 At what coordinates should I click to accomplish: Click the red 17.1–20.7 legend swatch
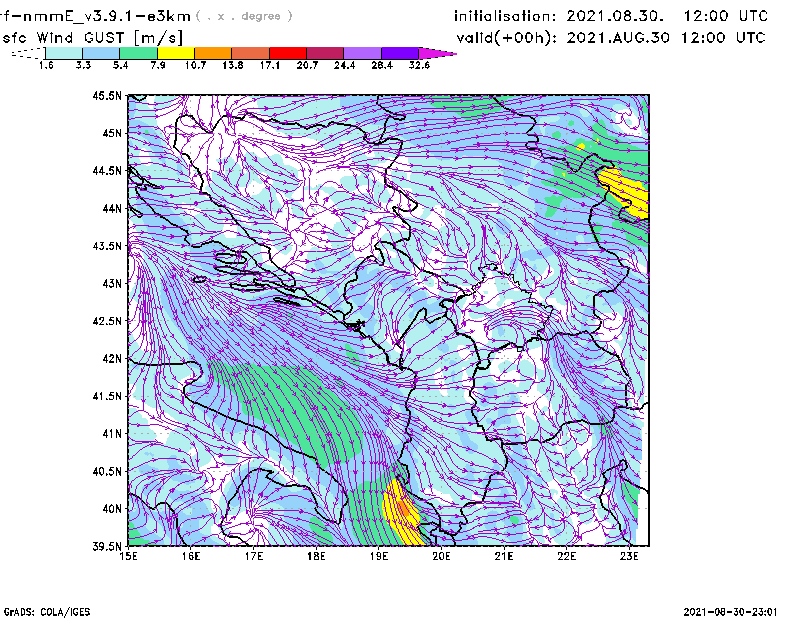click(x=288, y=53)
